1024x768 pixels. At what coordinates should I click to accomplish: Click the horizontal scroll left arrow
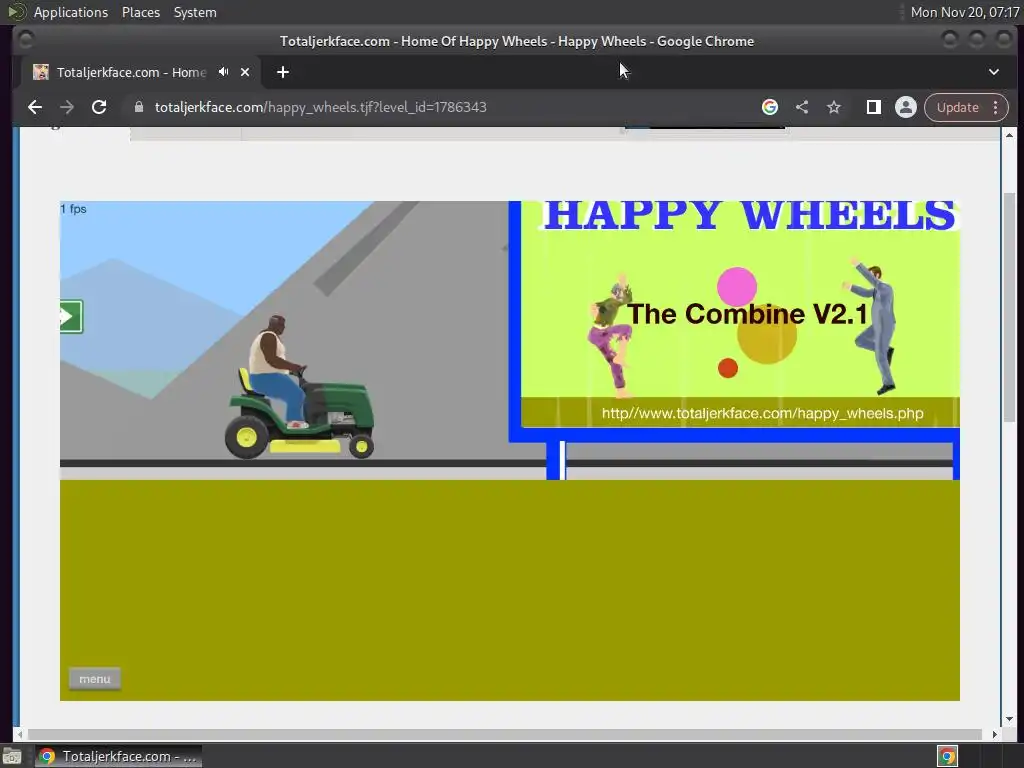20,735
